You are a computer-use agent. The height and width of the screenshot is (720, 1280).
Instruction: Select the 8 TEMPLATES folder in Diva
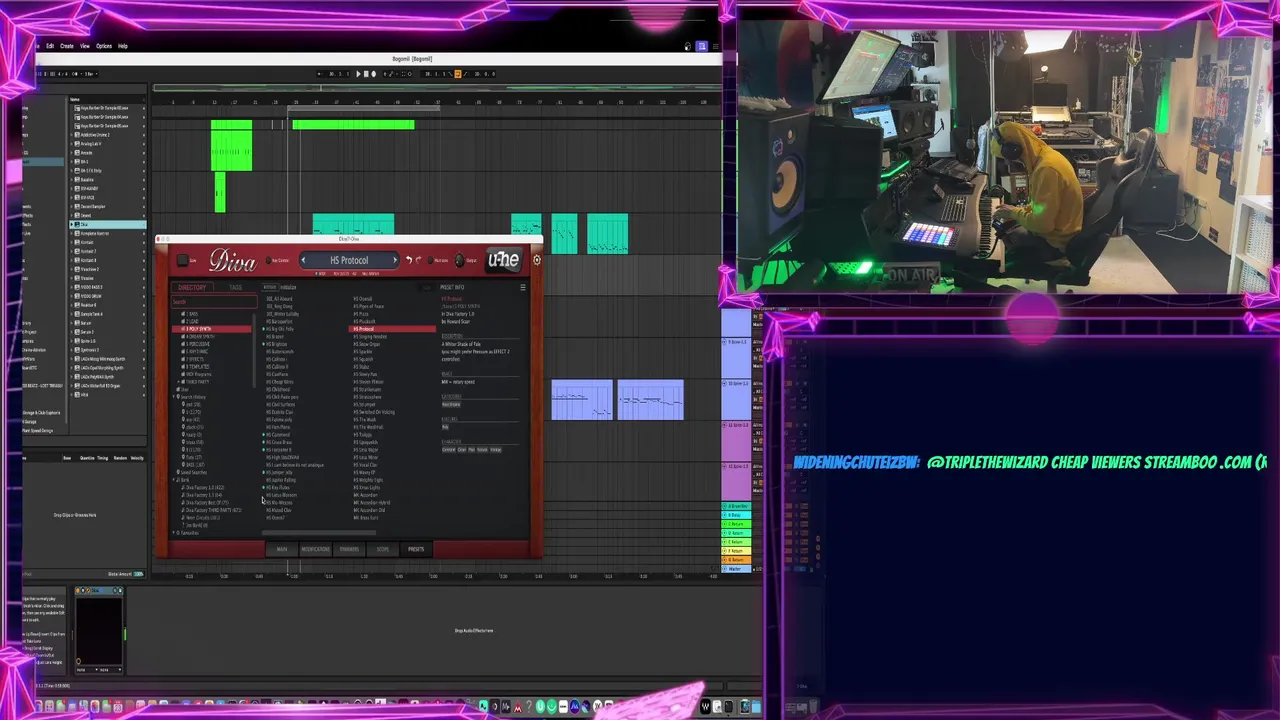coord(198,367)
